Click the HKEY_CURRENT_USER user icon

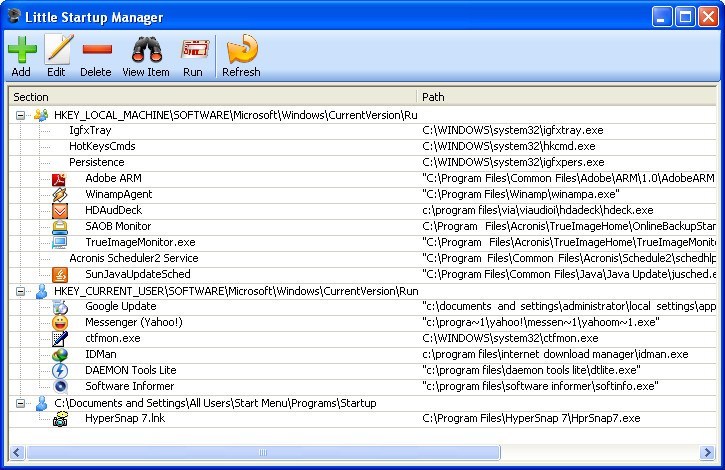(42, 291)
